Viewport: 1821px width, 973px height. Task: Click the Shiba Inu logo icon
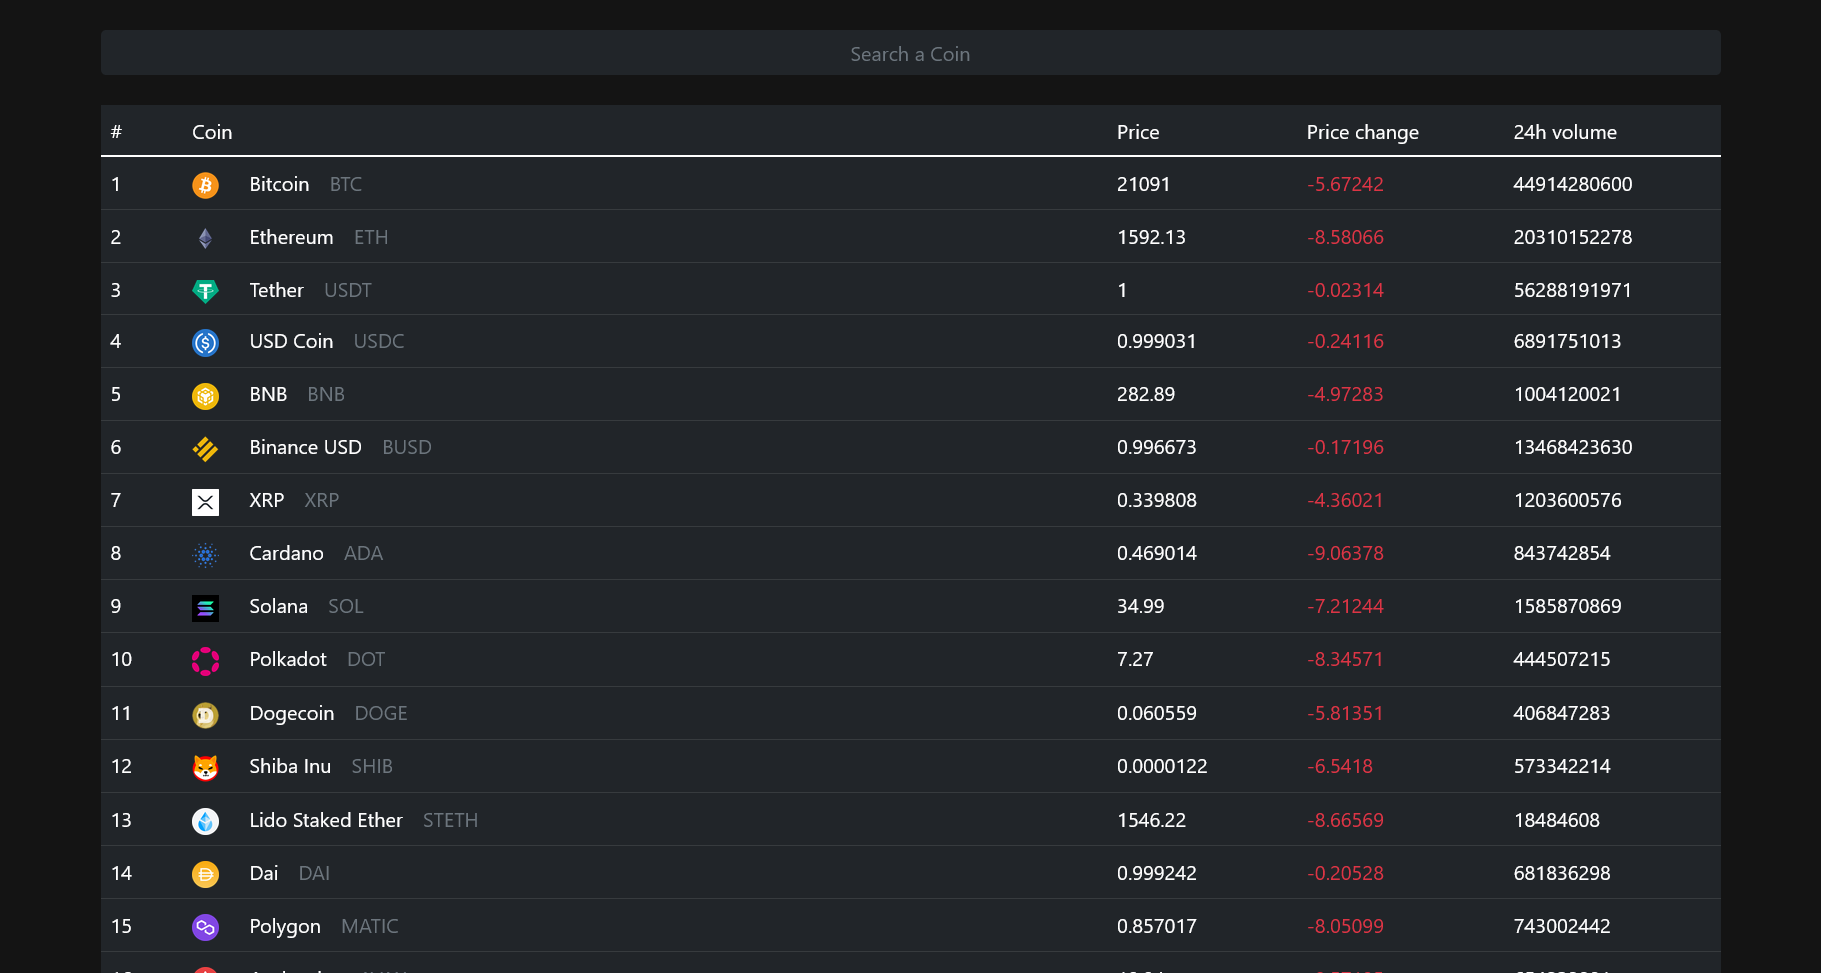coord(205,767)
